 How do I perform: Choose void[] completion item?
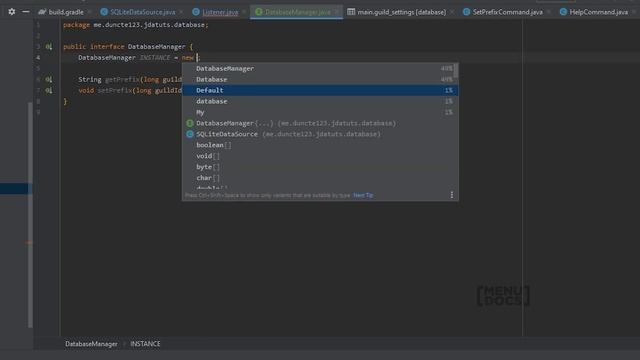320,156
